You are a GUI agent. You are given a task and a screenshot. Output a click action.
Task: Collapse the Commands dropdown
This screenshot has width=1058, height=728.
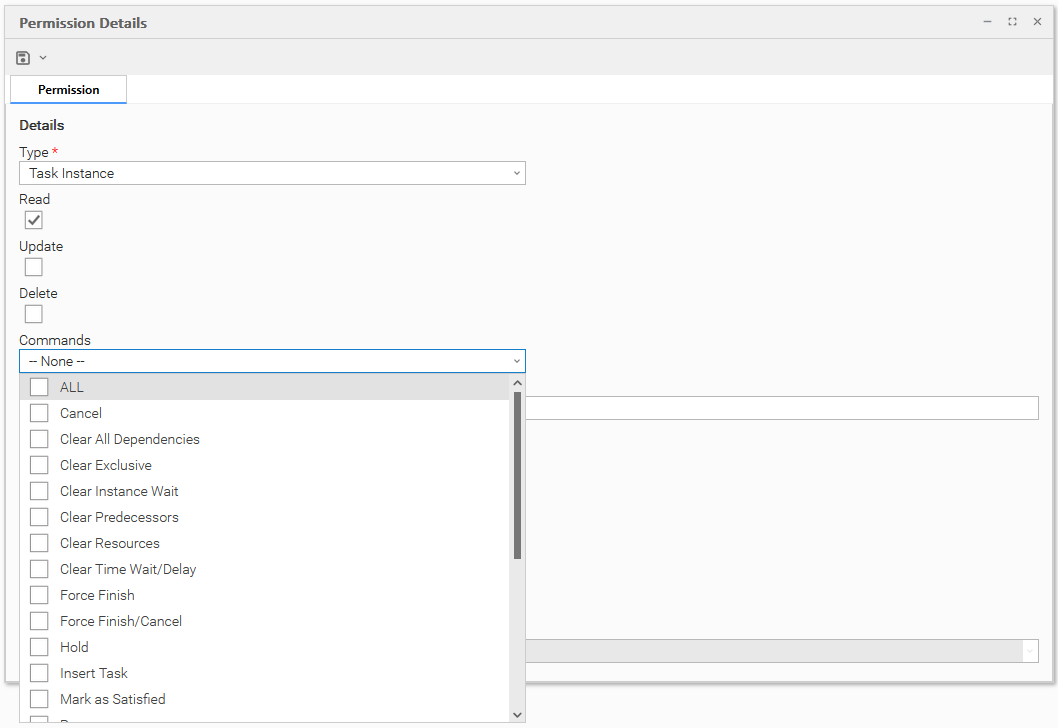516,361
